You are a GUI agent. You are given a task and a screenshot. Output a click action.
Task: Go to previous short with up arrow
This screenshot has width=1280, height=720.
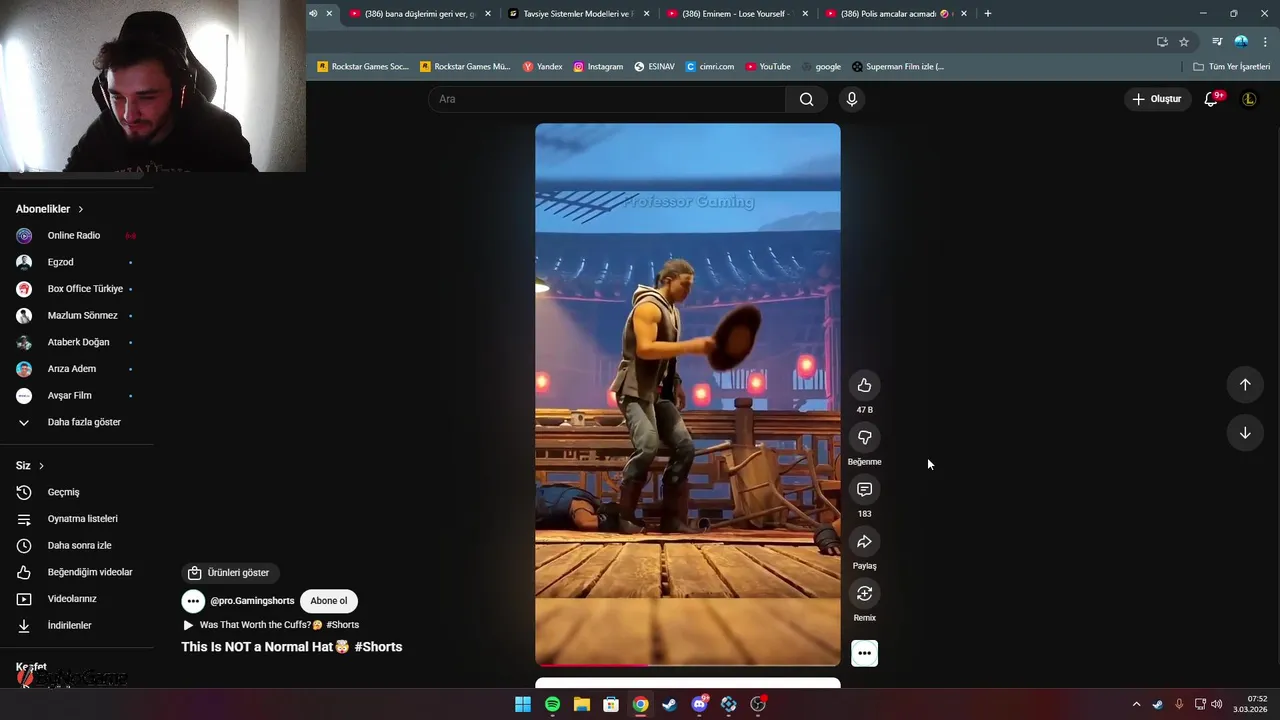point(1245,384)
